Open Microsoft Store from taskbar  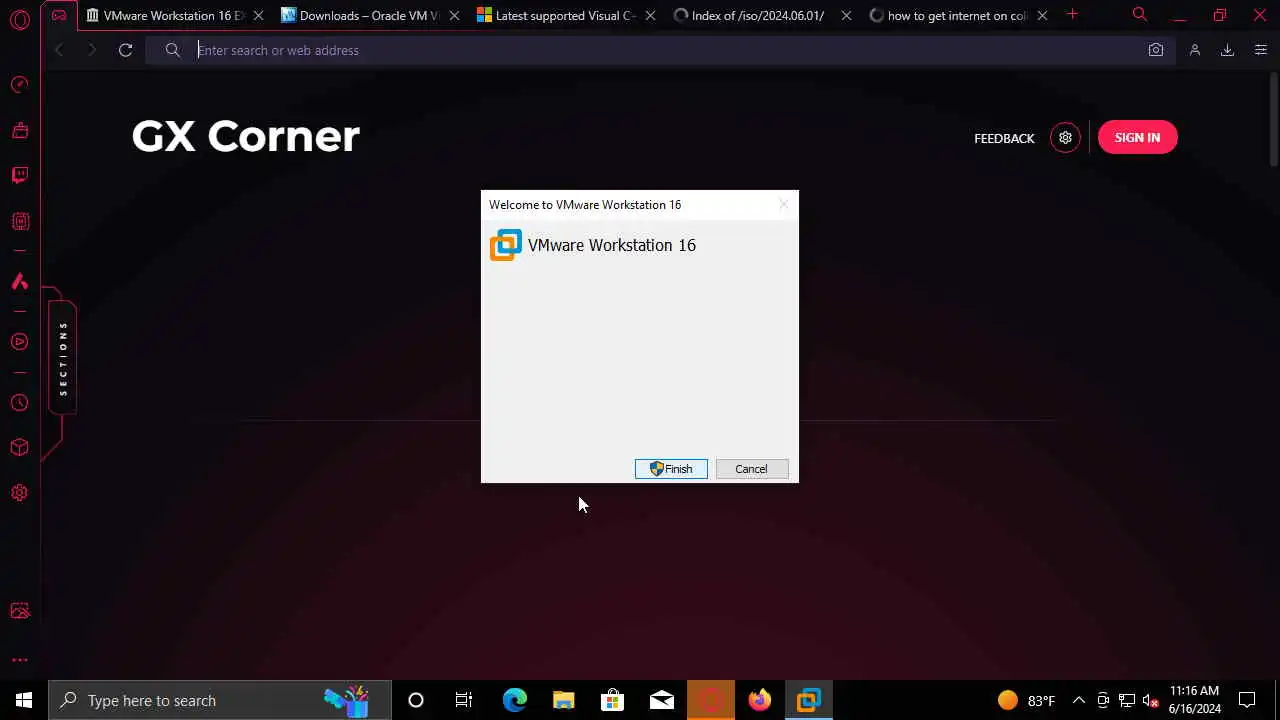click(613, 700)
